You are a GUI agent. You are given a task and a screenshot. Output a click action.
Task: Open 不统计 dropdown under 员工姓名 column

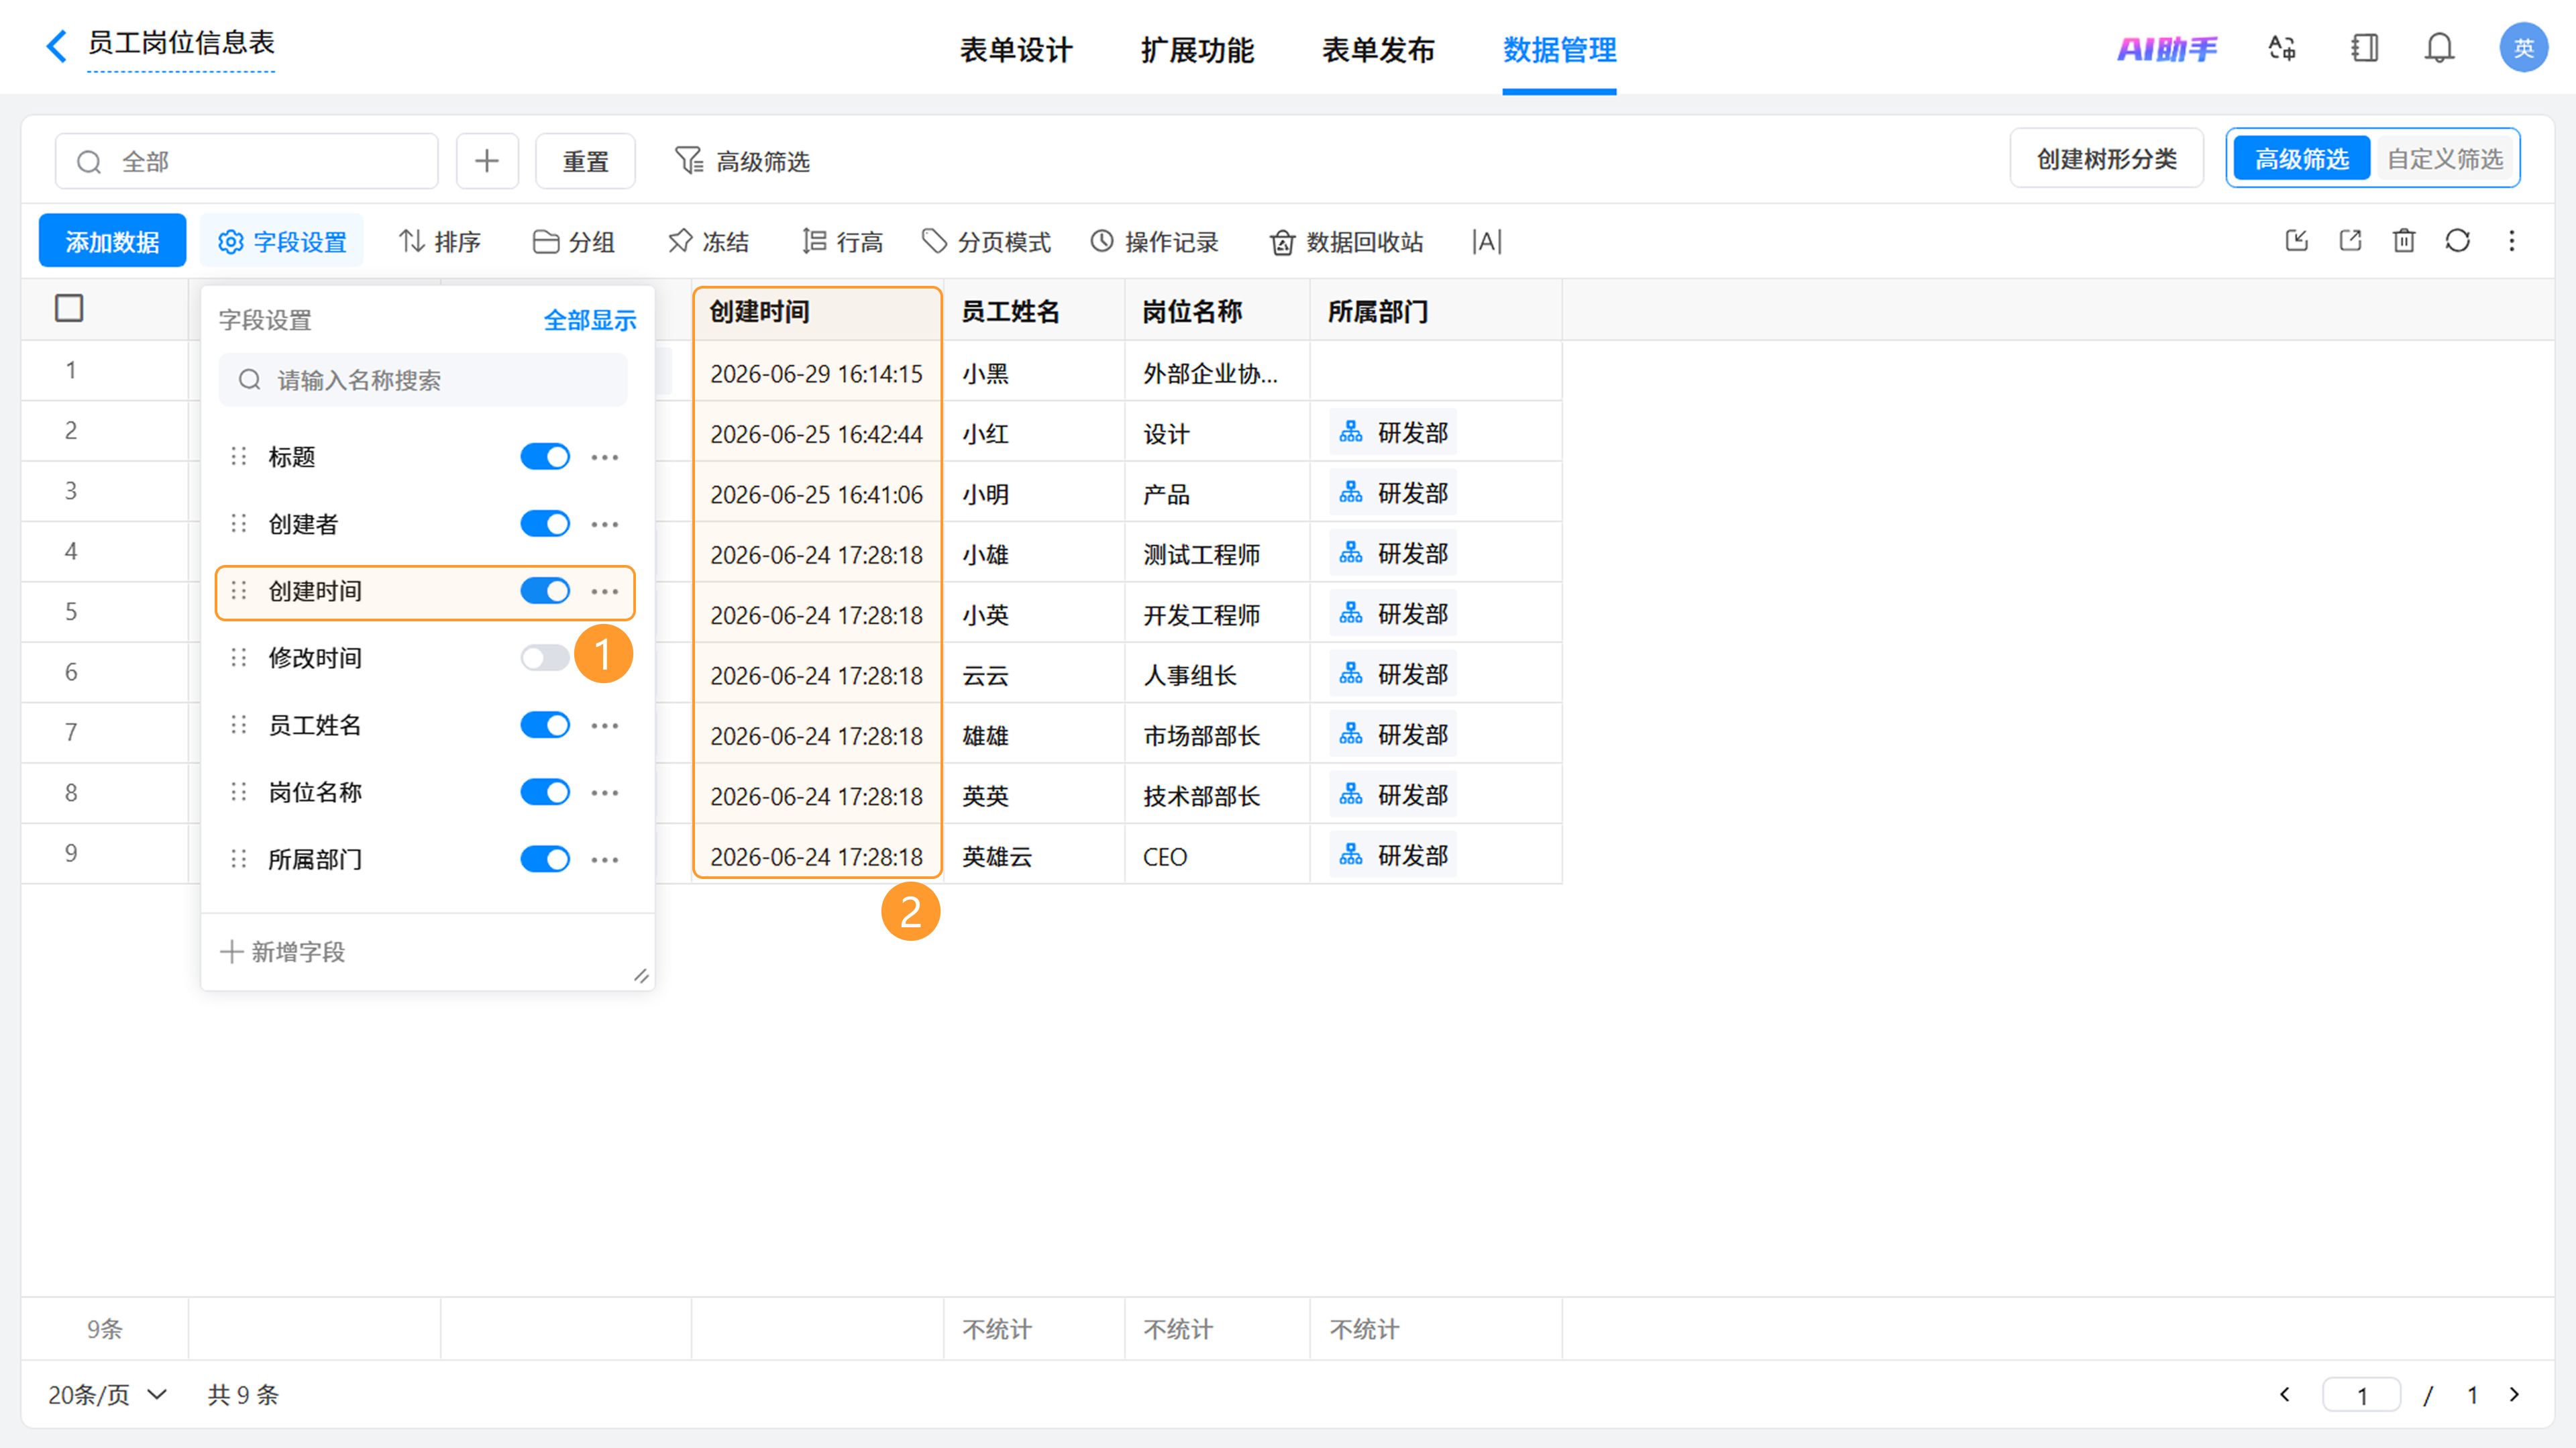pos(997,1329)
